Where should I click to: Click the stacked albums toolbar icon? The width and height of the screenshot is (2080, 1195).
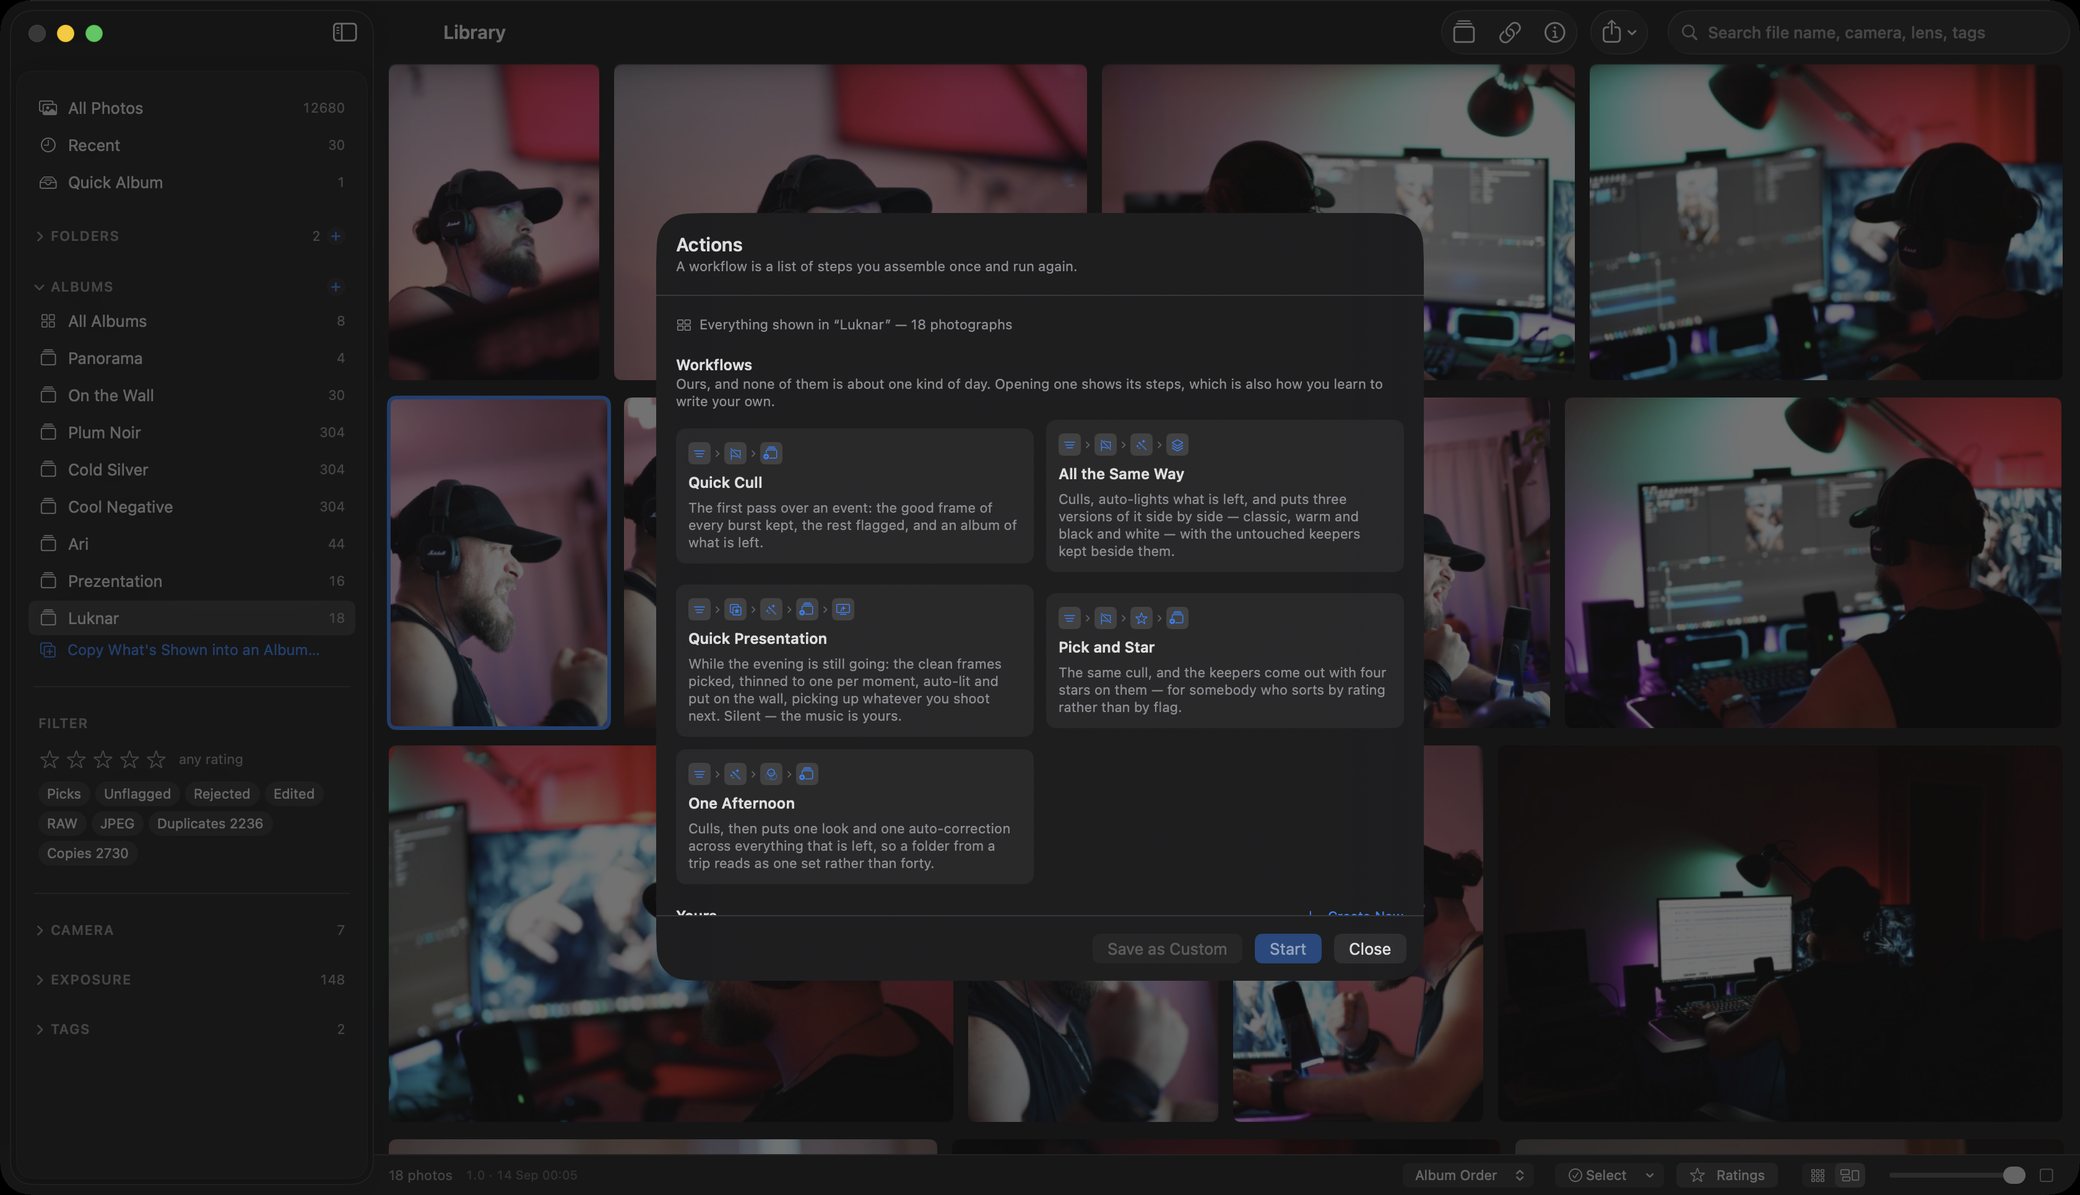(1464, 33)
